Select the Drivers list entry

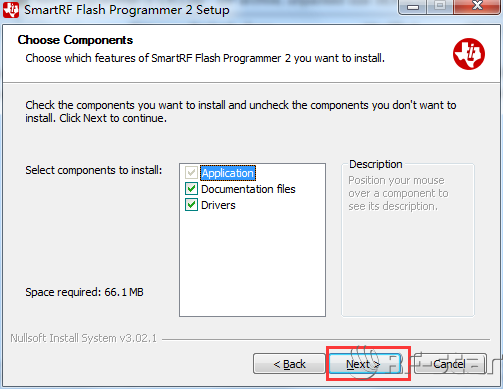tap(218, 205)
